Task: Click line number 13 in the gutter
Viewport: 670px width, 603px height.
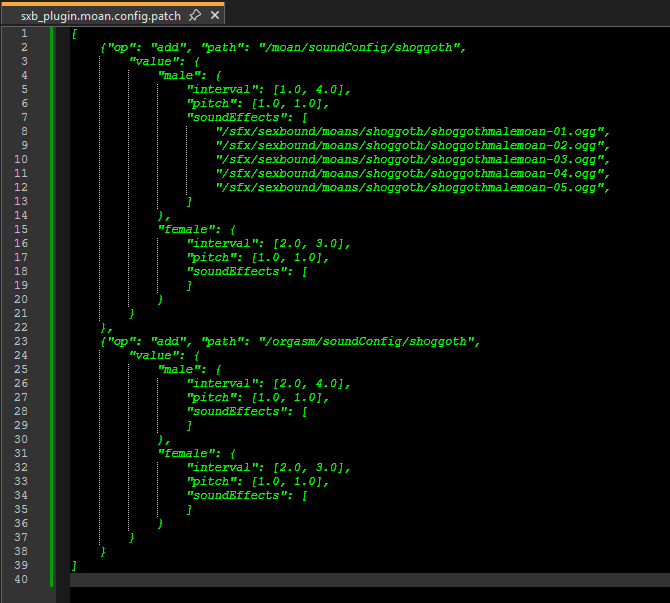Action: 21,201
